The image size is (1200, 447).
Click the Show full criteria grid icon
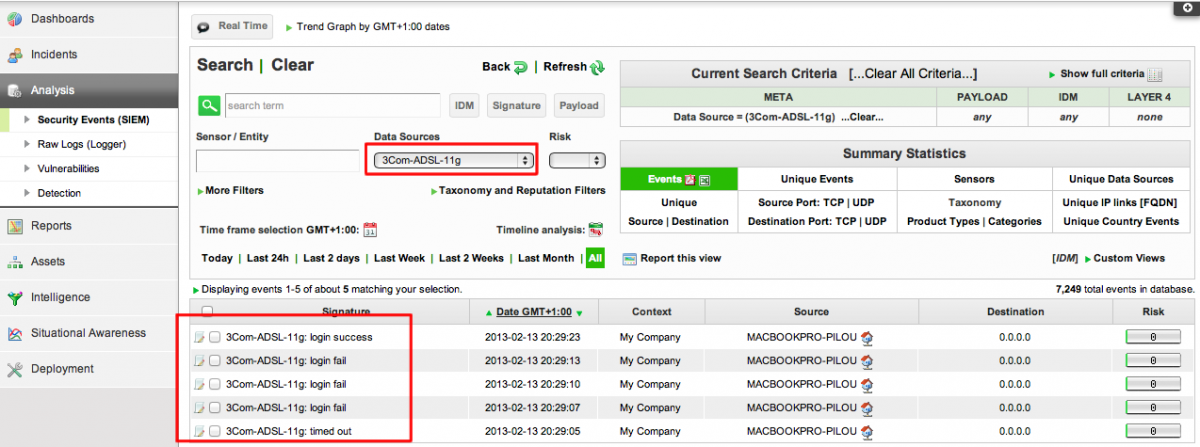1155,75
